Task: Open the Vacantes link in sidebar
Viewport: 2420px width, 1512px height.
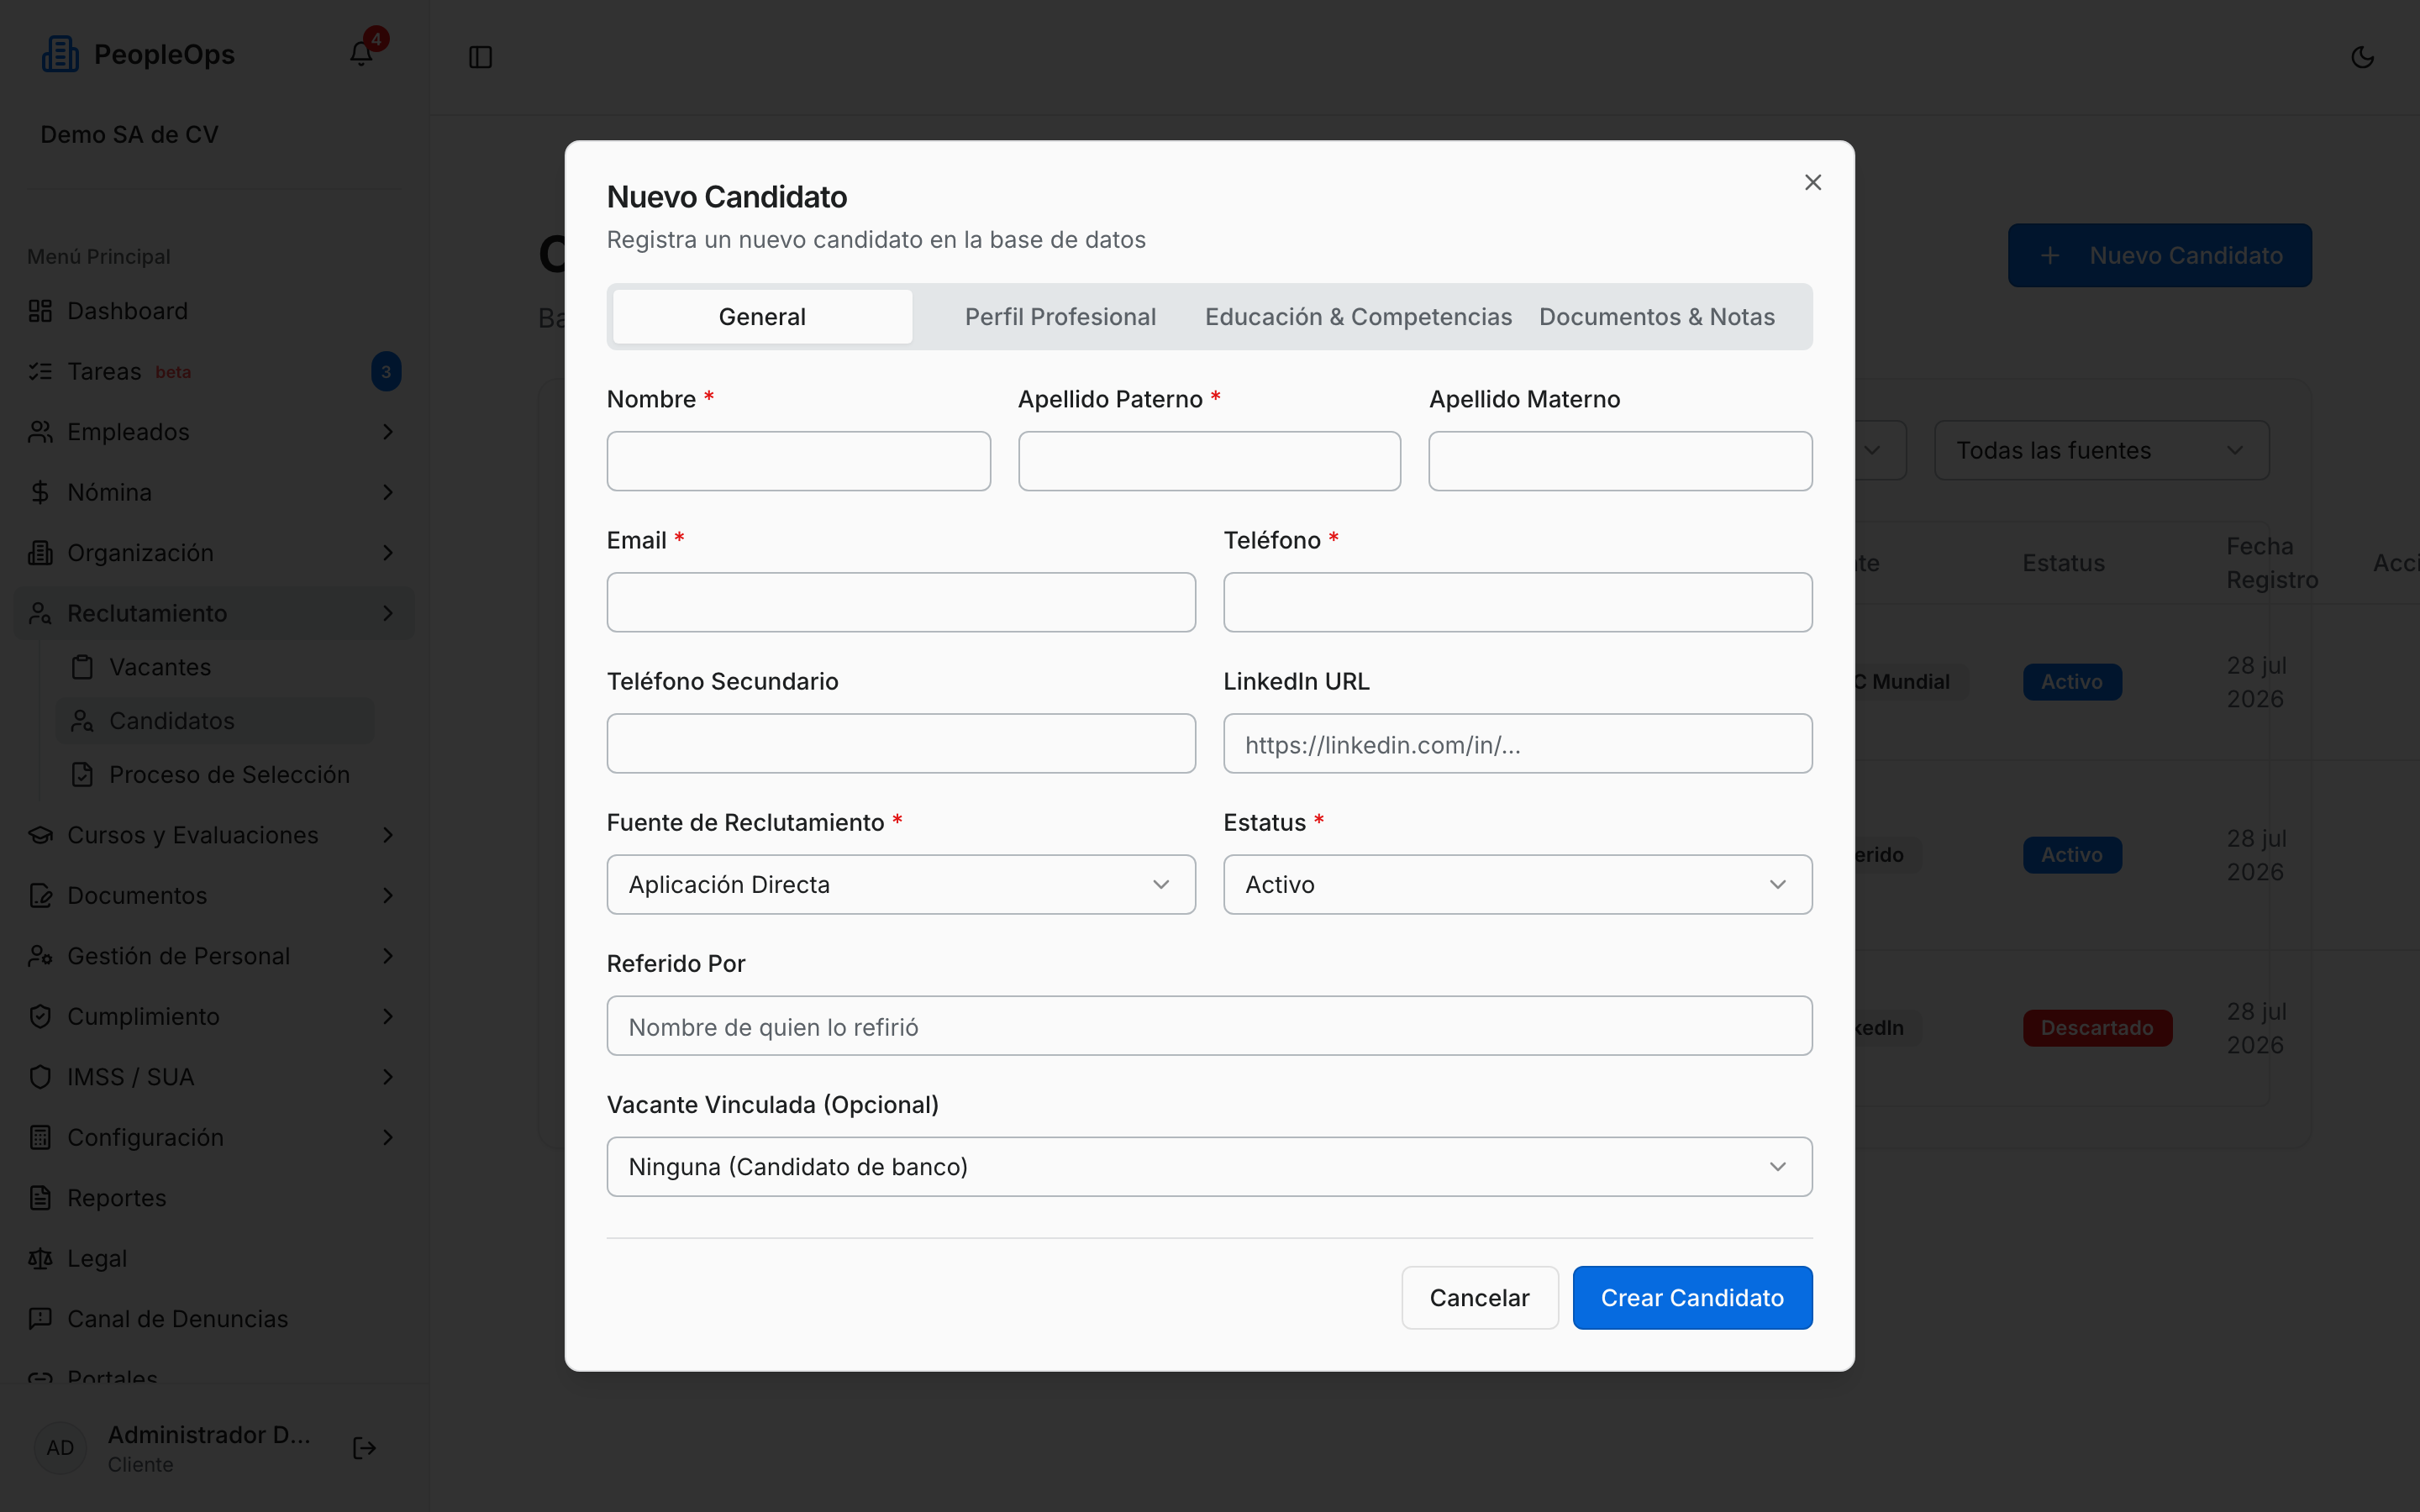Action: [215, 667]
